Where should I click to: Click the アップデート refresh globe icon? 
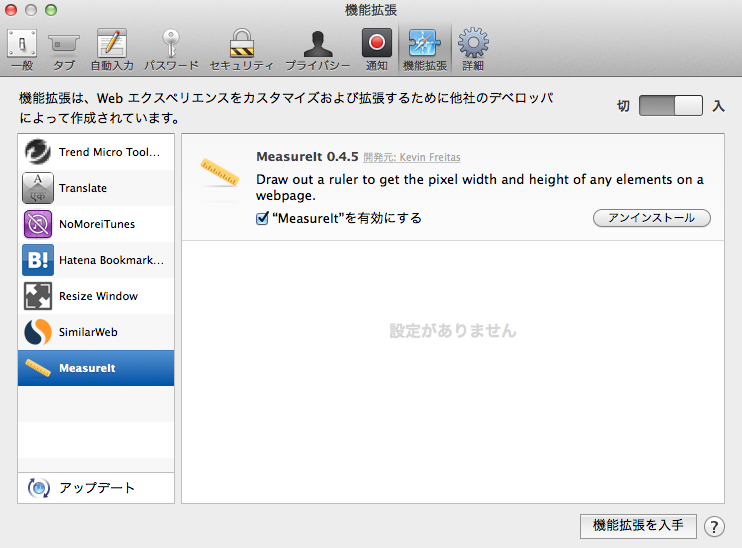38,487
